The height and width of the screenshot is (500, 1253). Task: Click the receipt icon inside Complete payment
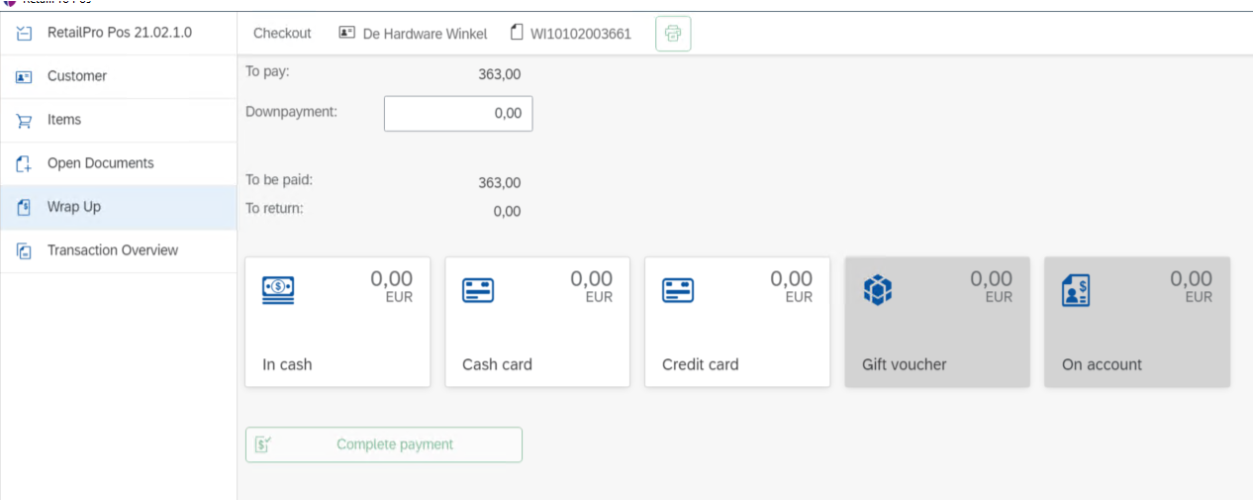[262, 445]
